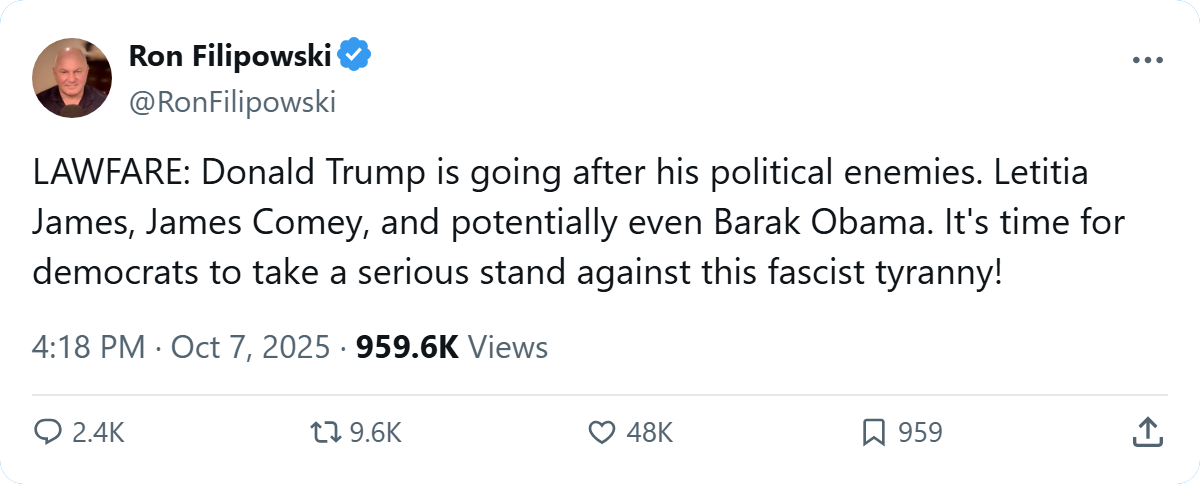Click the reply speech bubble icon

click(x=48, y=432)
